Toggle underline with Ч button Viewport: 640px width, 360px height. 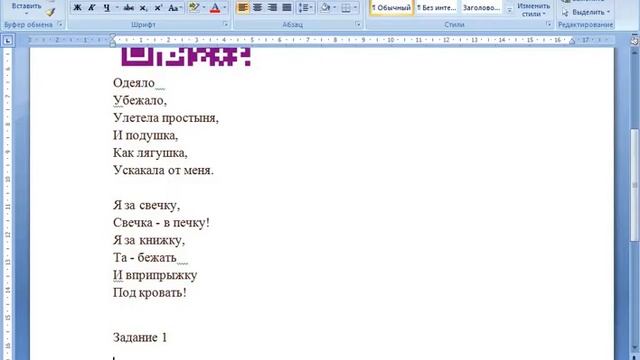coord(107,8)
